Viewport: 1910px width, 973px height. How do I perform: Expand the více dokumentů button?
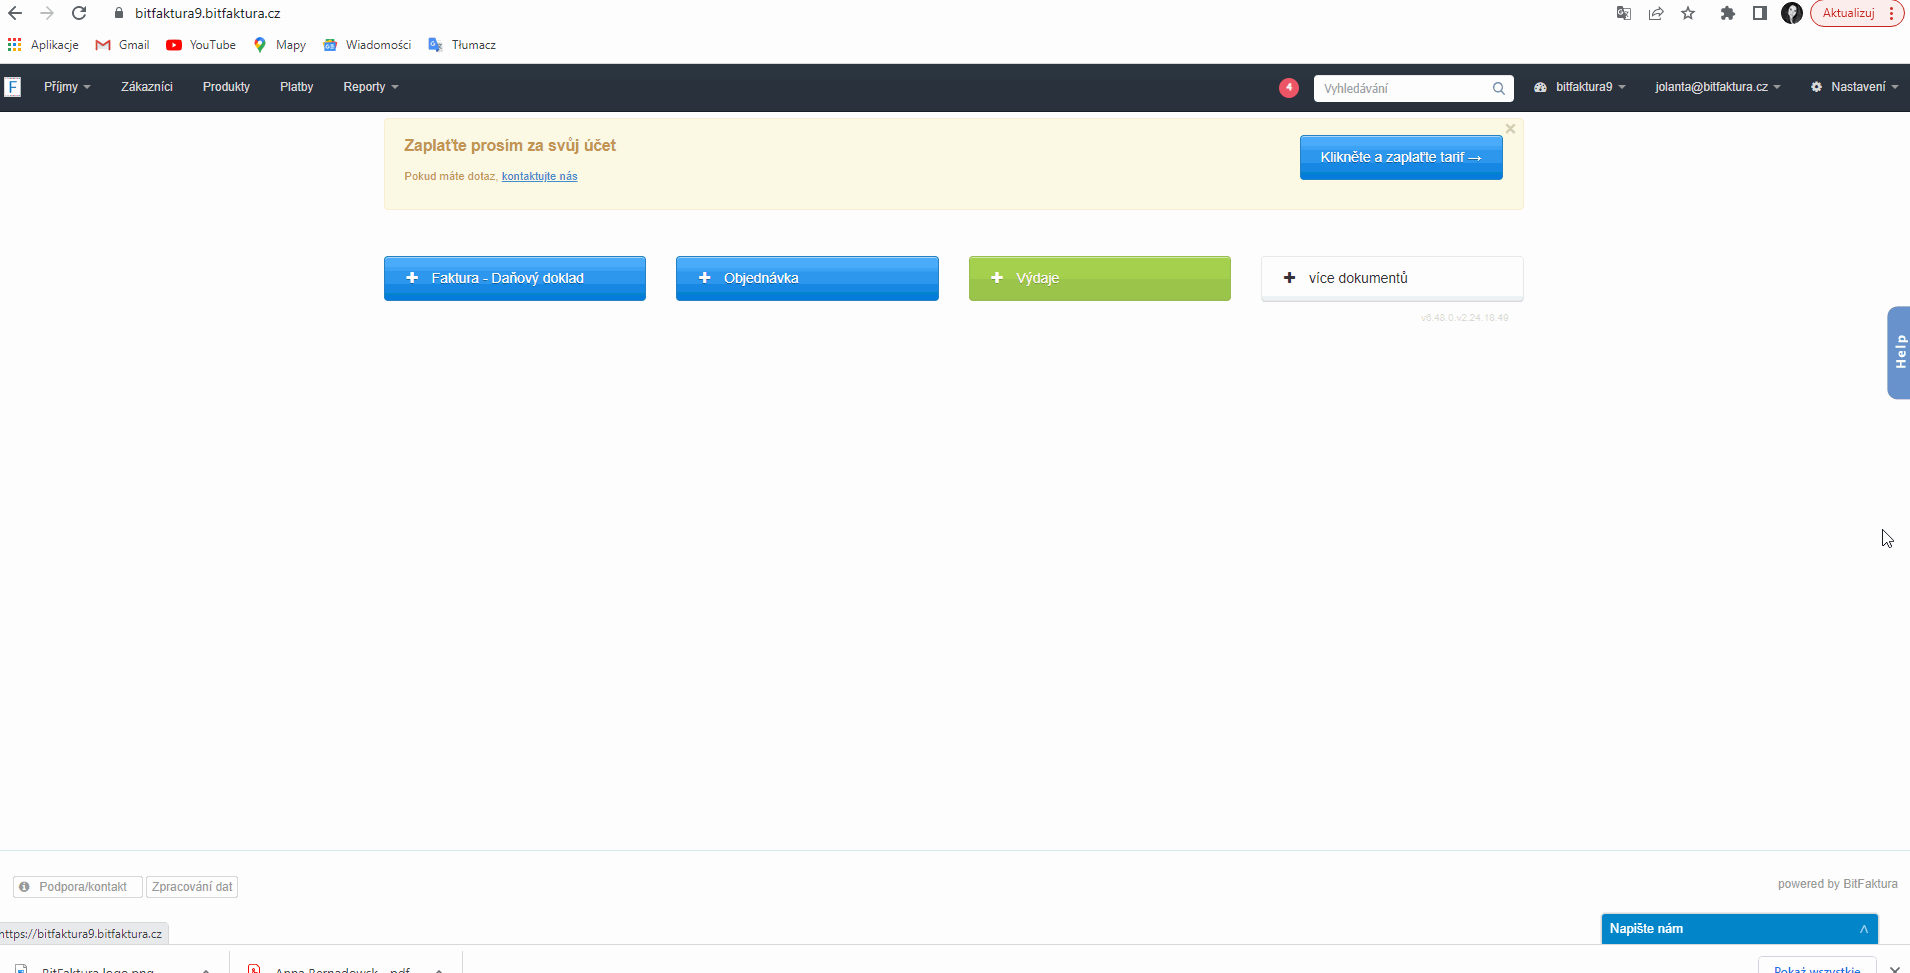click(x=1392, y=278)
